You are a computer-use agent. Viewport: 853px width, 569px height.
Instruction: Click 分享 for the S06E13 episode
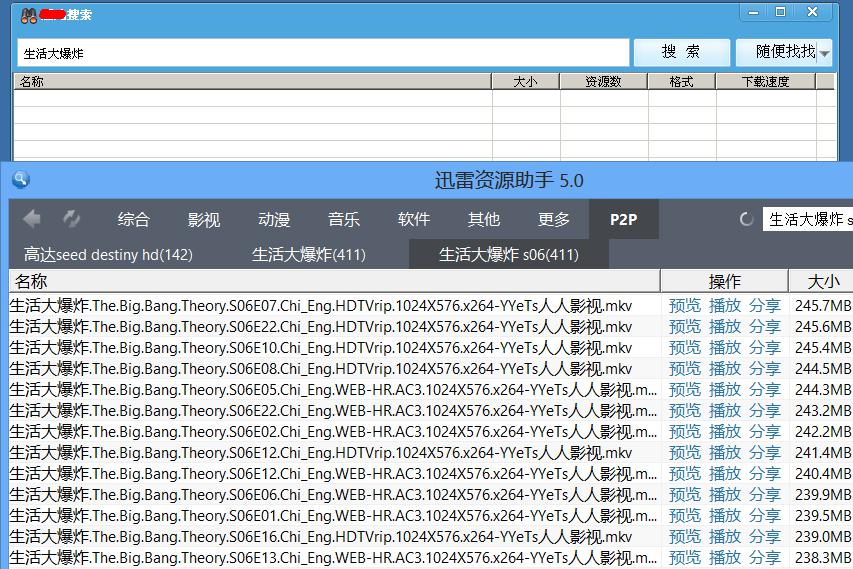pos(765,557)
